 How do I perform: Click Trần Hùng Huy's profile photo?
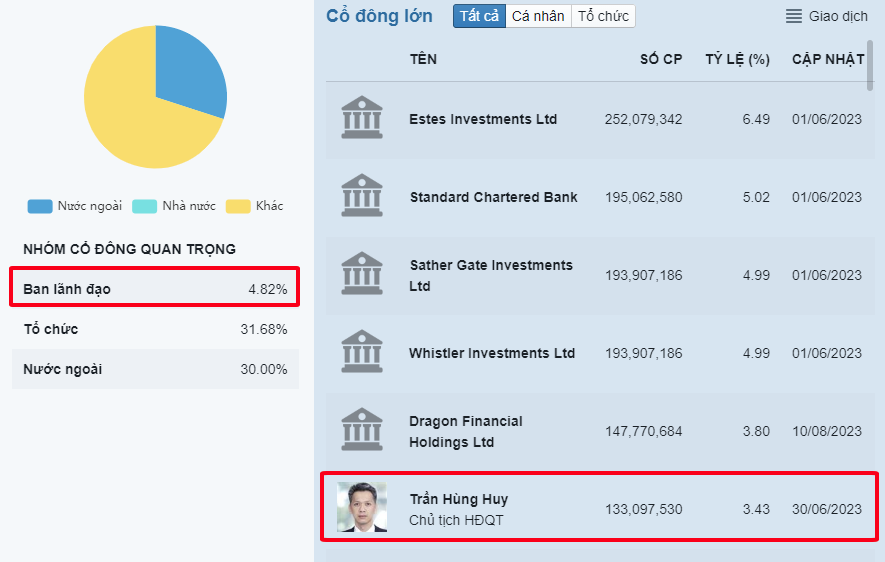click(x=361, y=507)
